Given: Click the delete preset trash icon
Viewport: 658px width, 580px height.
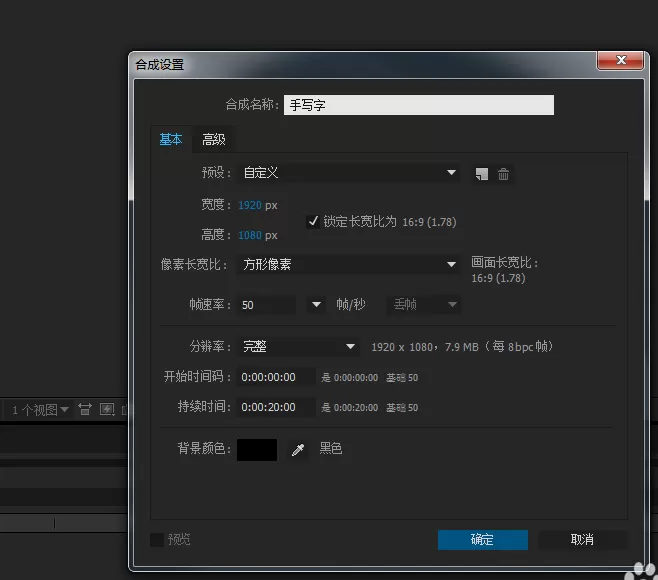Looking at the screenshot, I should [x=503, y=174].
